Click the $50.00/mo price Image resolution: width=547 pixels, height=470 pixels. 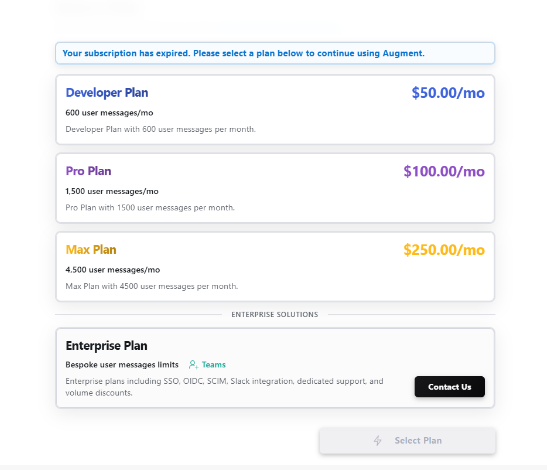pos(448,93)
